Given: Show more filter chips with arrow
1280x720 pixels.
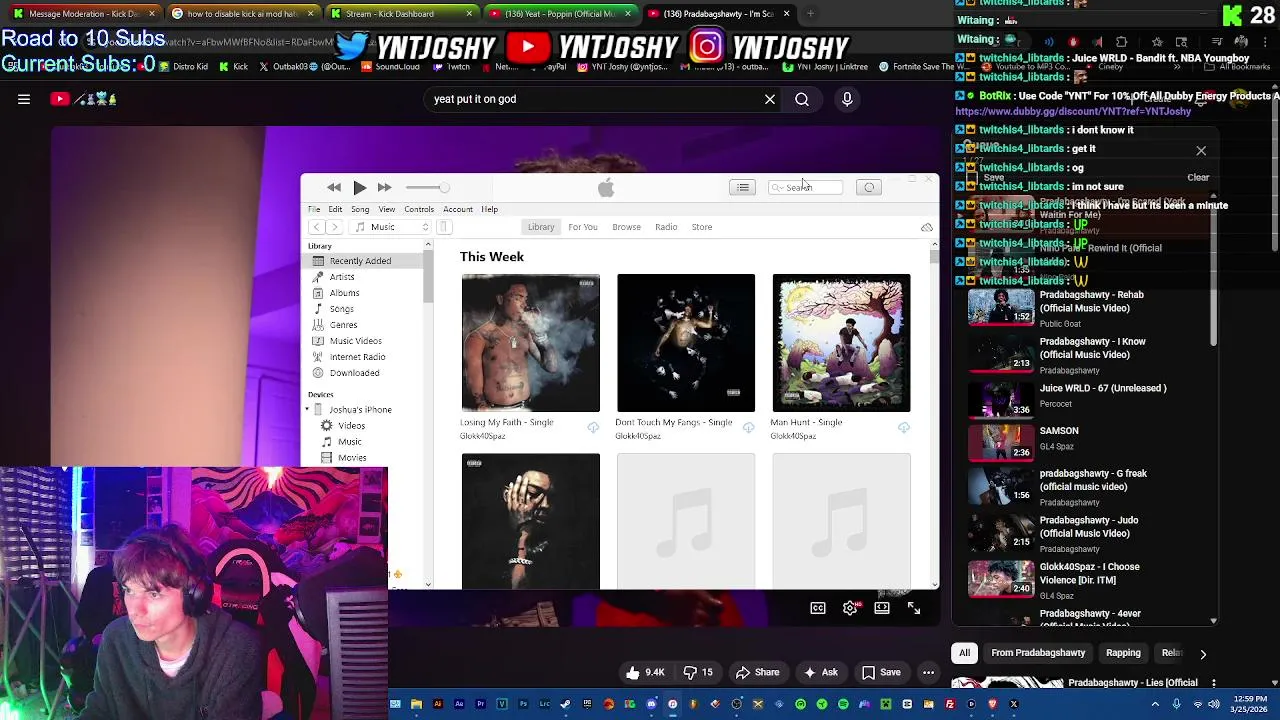Looking at the screenshot, I should [x=1203, y=654].
